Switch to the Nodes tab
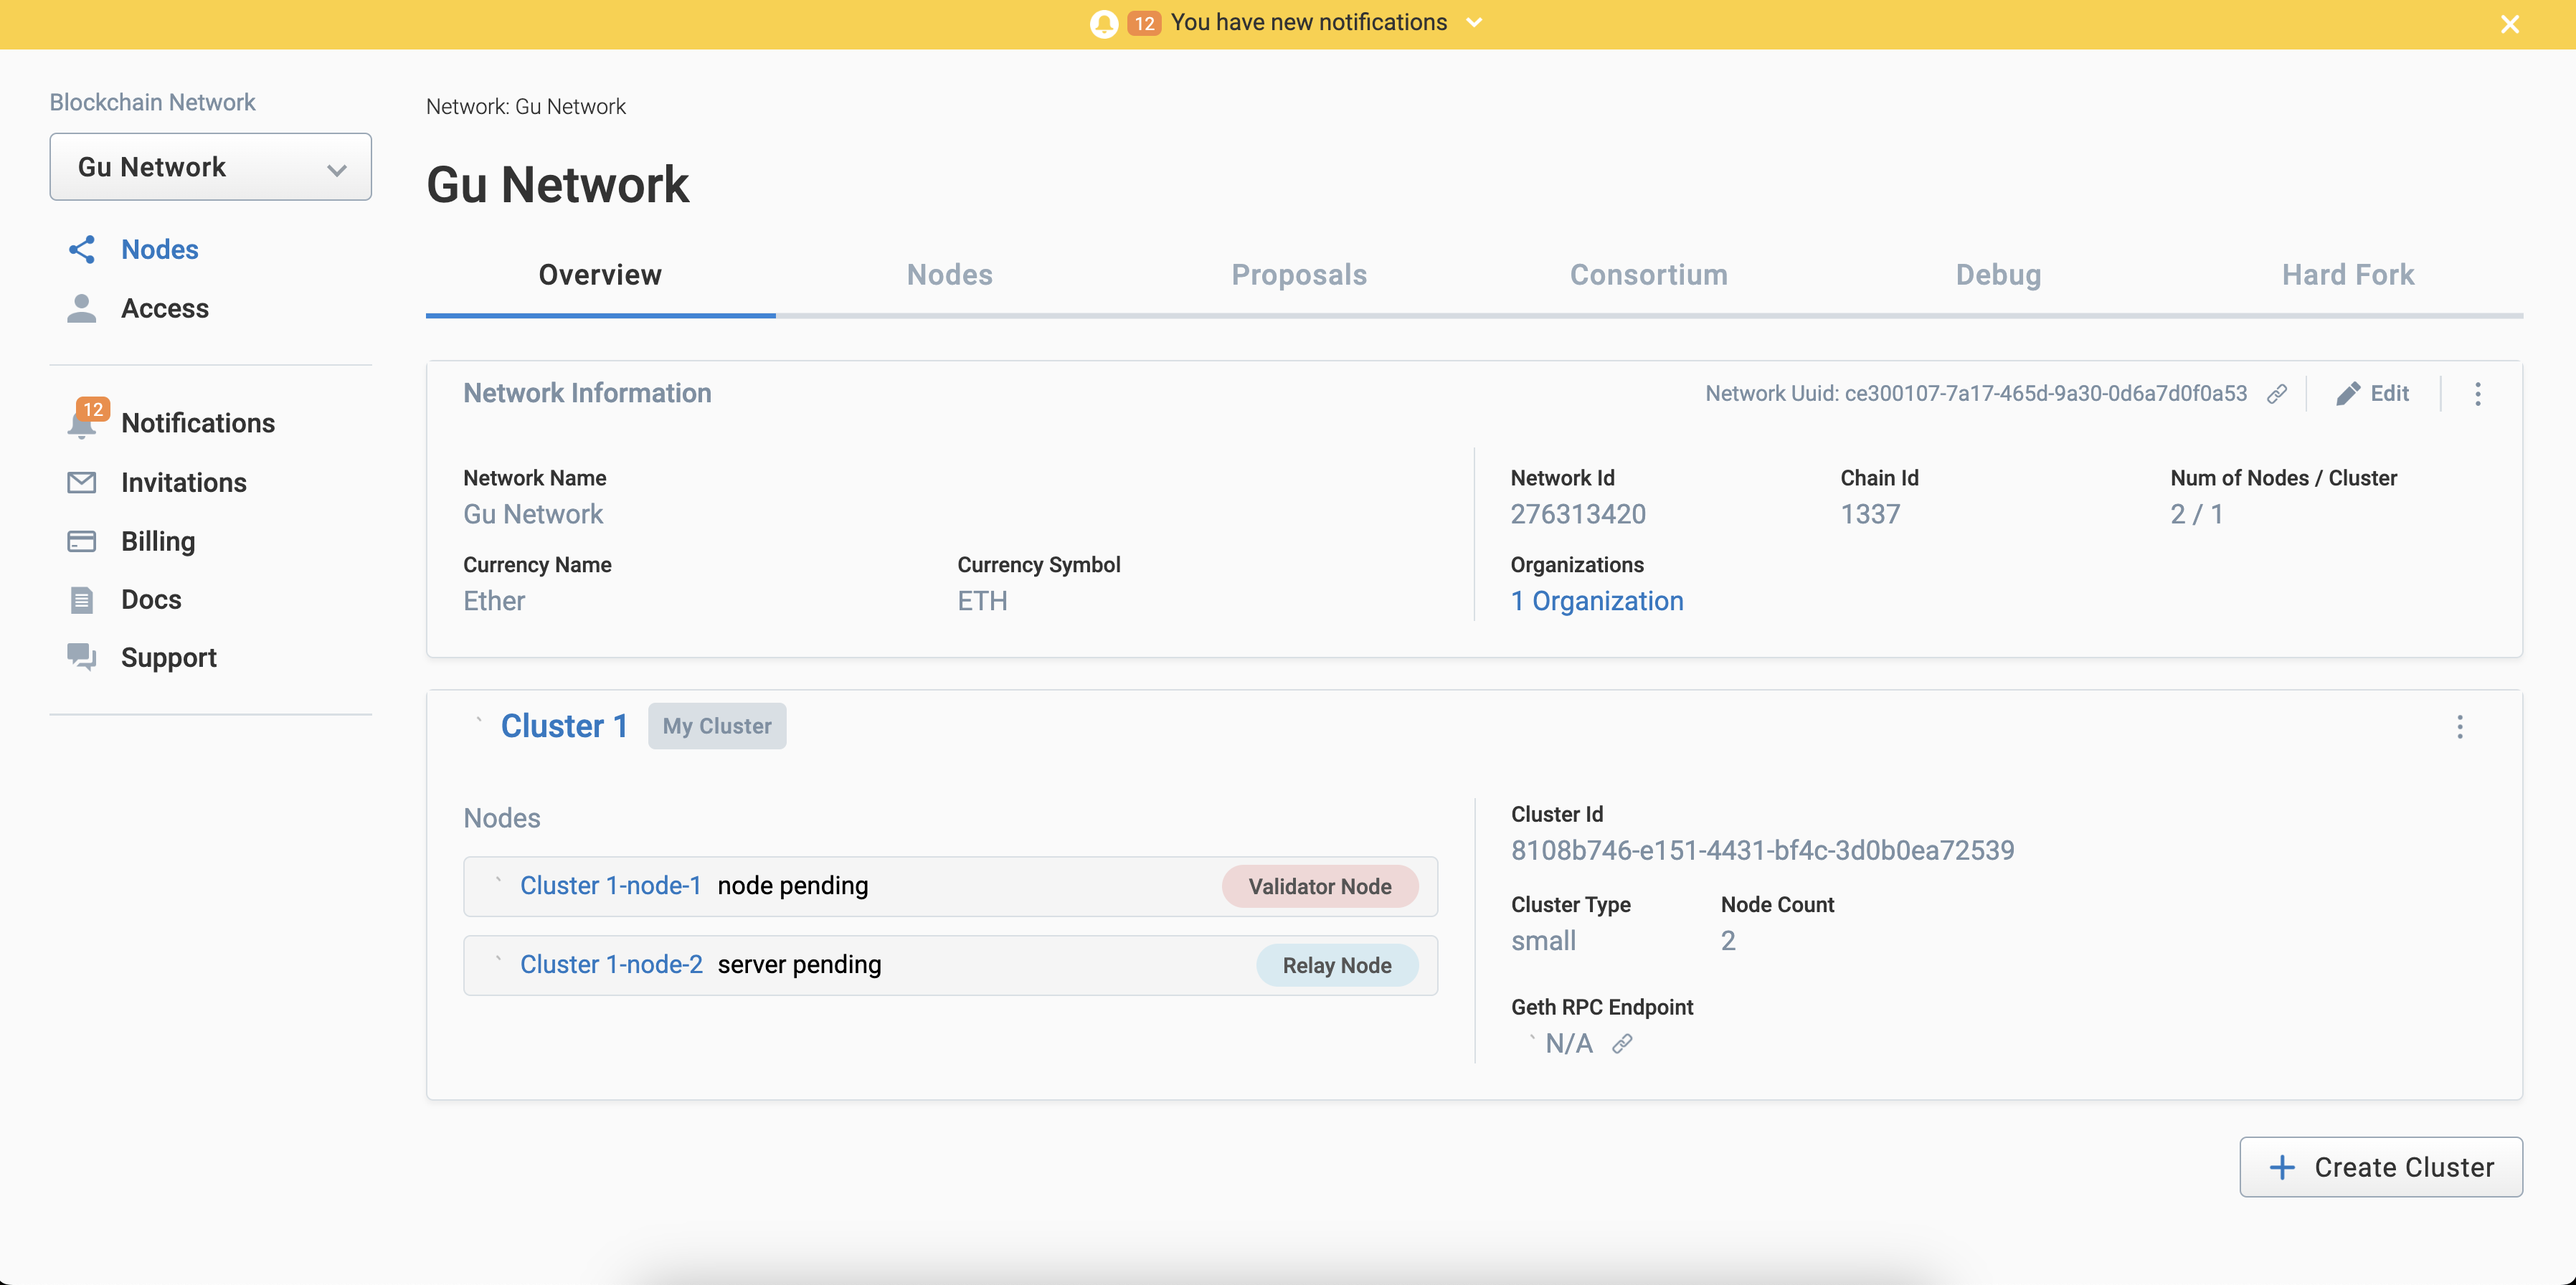Viewport: 2576px width, 1285px height. tap(950, 275)
